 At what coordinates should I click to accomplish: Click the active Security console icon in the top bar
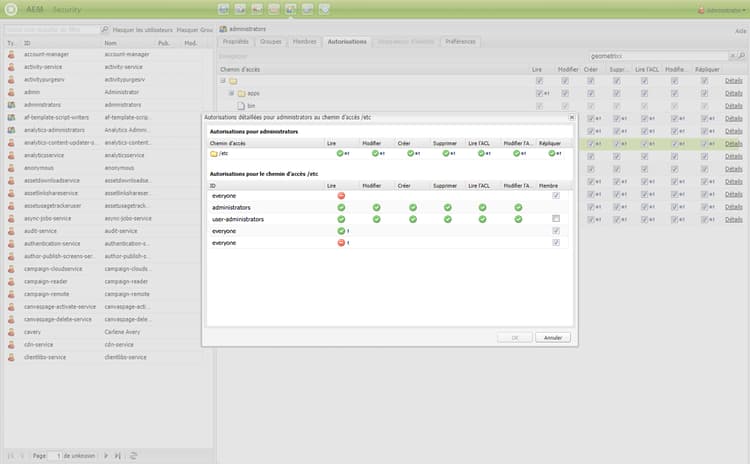pyautogui.click(x=290, y=9)
